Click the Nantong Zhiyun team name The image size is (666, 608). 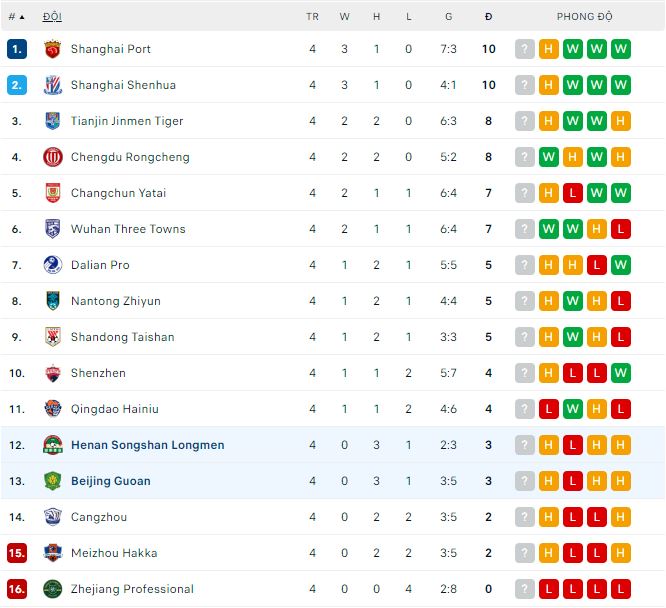point(115,301)
